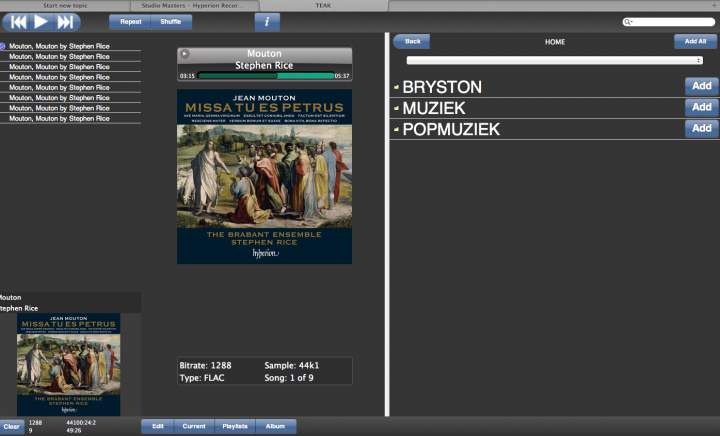This screenshot has height=436, width=720.
Task: Open the Edit view
Action: (x=158, y=426)
